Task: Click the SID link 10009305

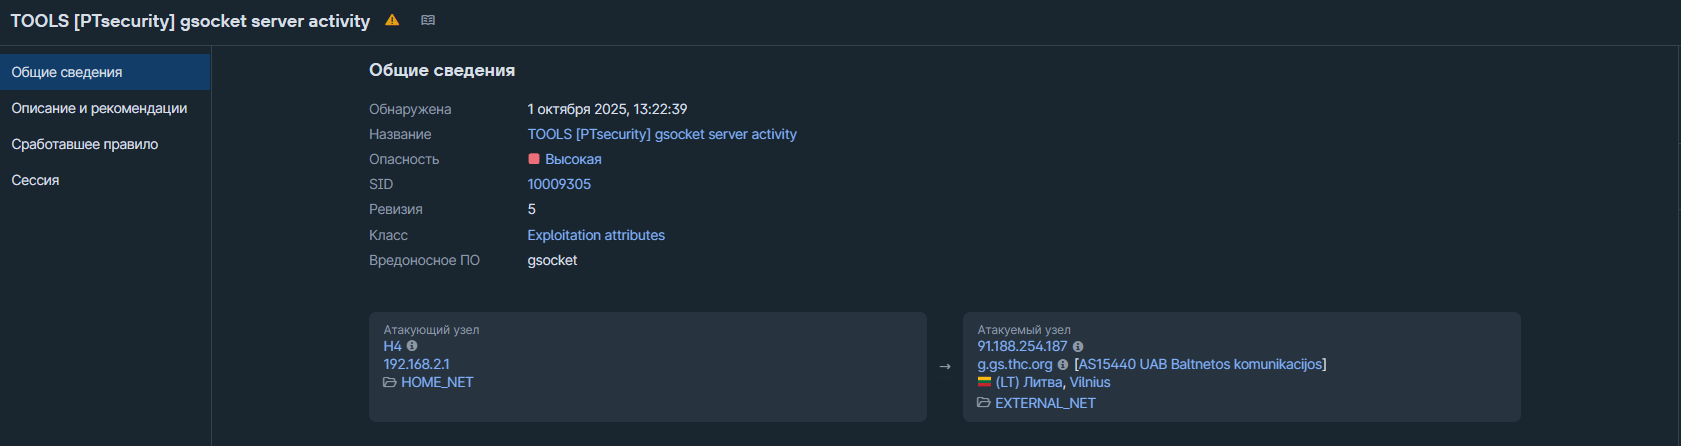Action: (559, 184)
